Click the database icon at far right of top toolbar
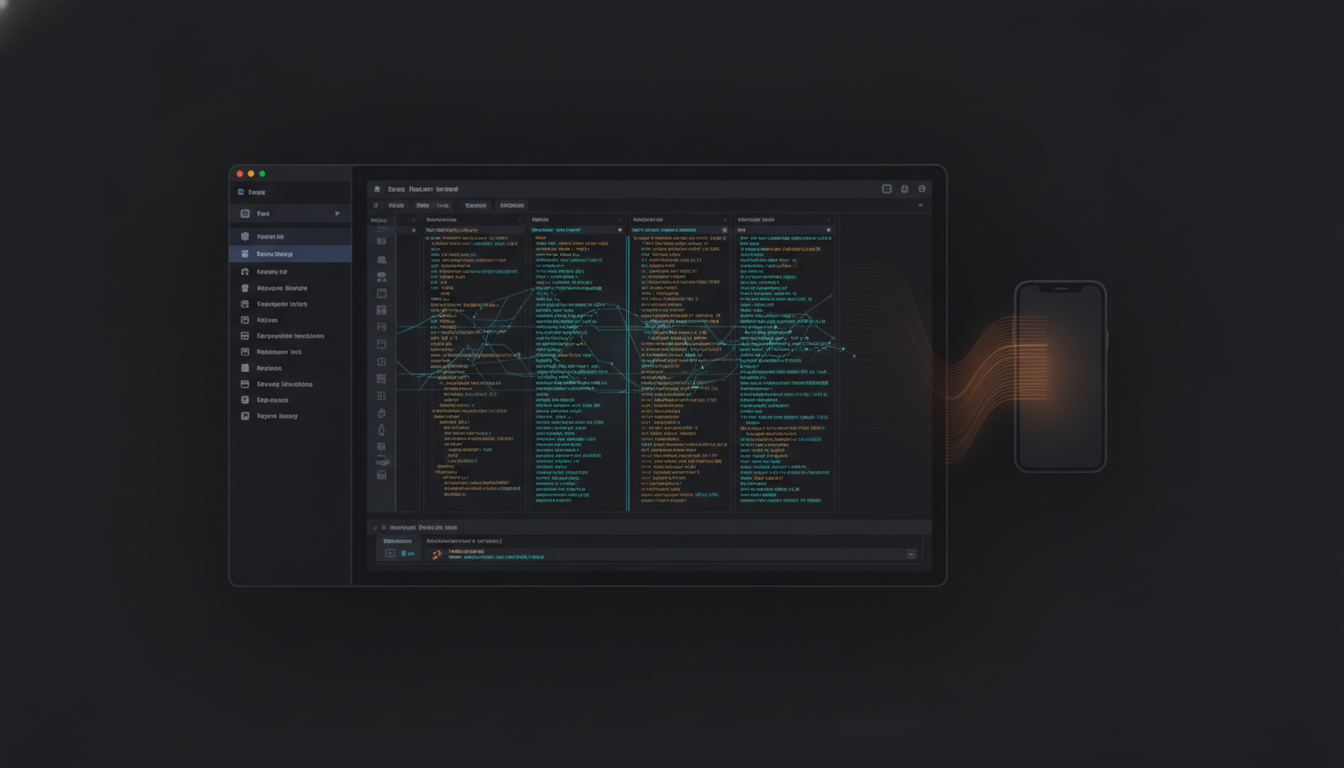 (x=922, y=189)
